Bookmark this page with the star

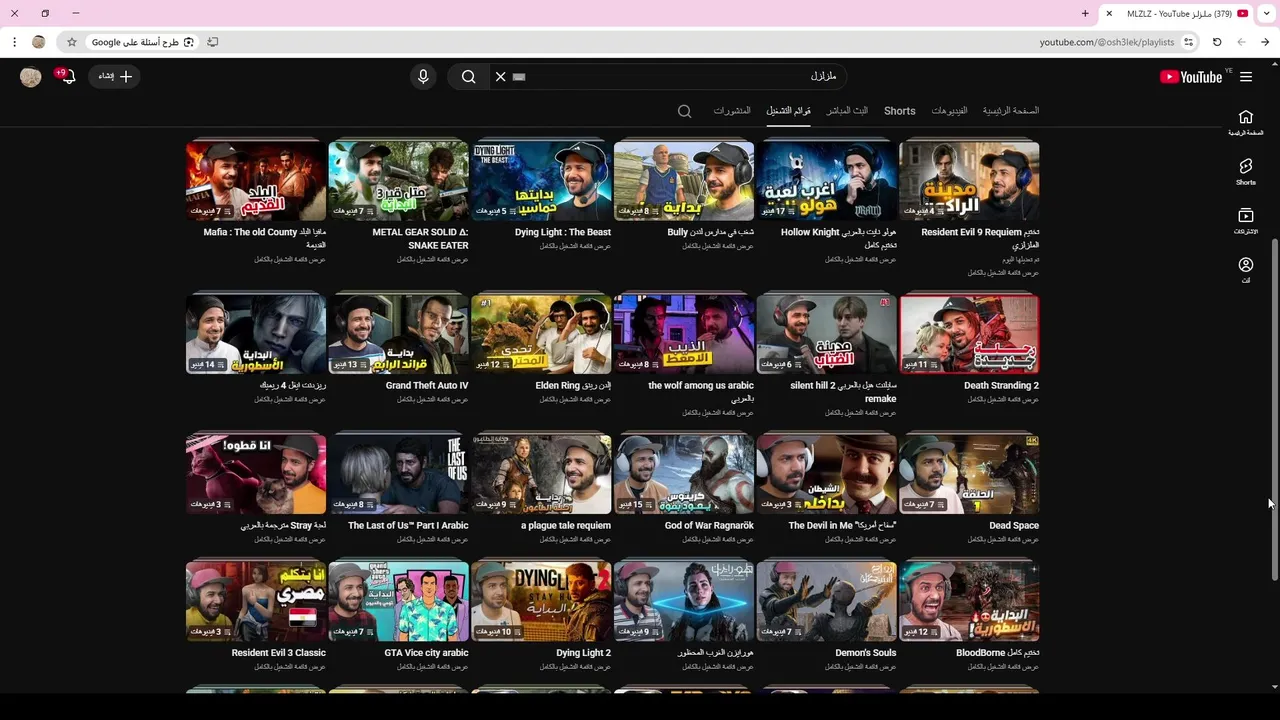point(71,42)
